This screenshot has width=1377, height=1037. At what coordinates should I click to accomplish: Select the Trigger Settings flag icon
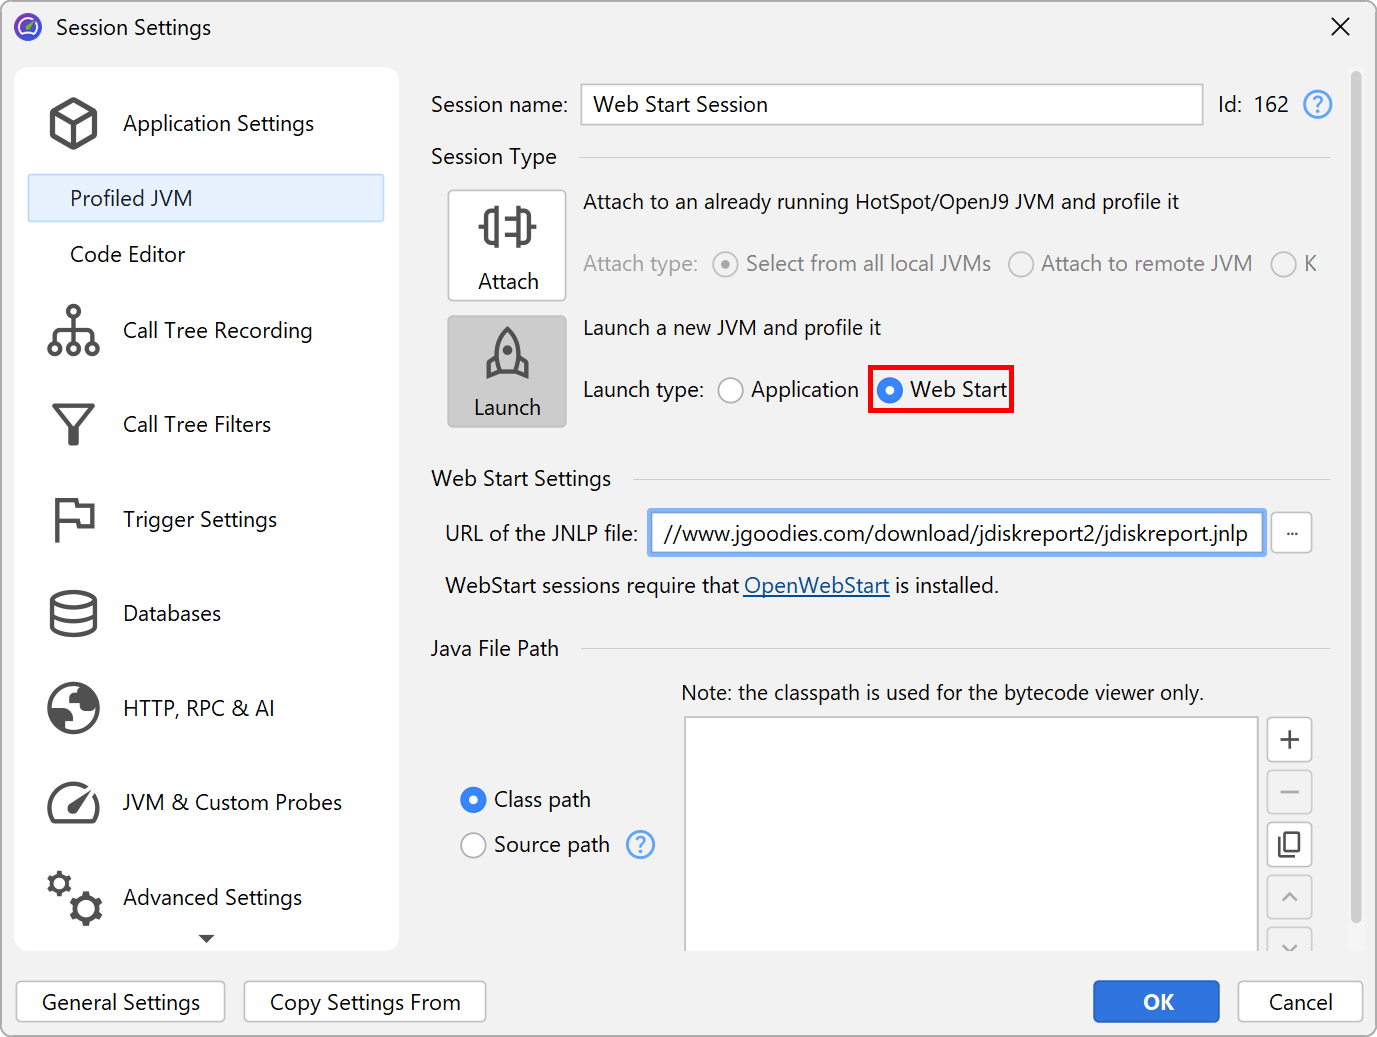(73, 520)
